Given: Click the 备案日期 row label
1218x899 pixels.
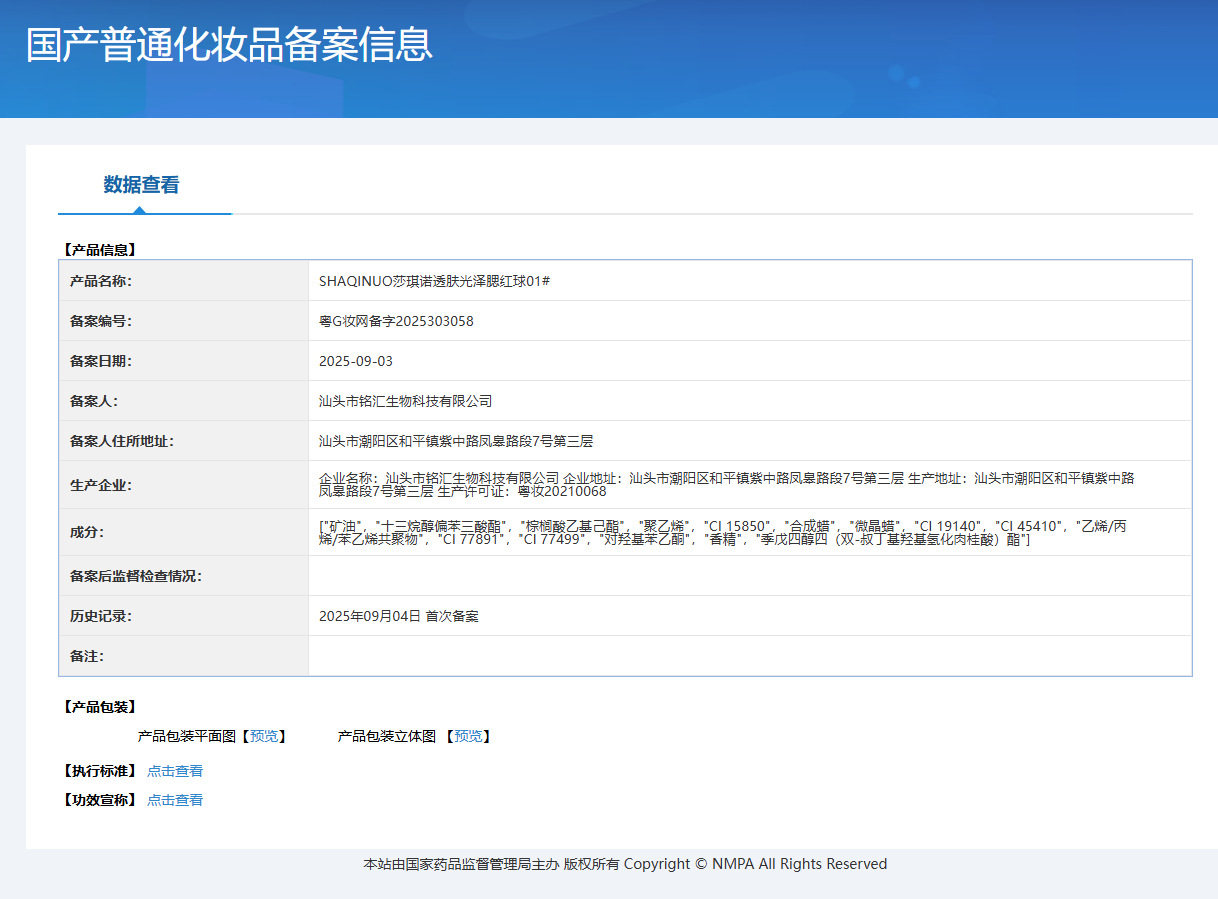Looking at the screenshot, I should pos(101,361).
